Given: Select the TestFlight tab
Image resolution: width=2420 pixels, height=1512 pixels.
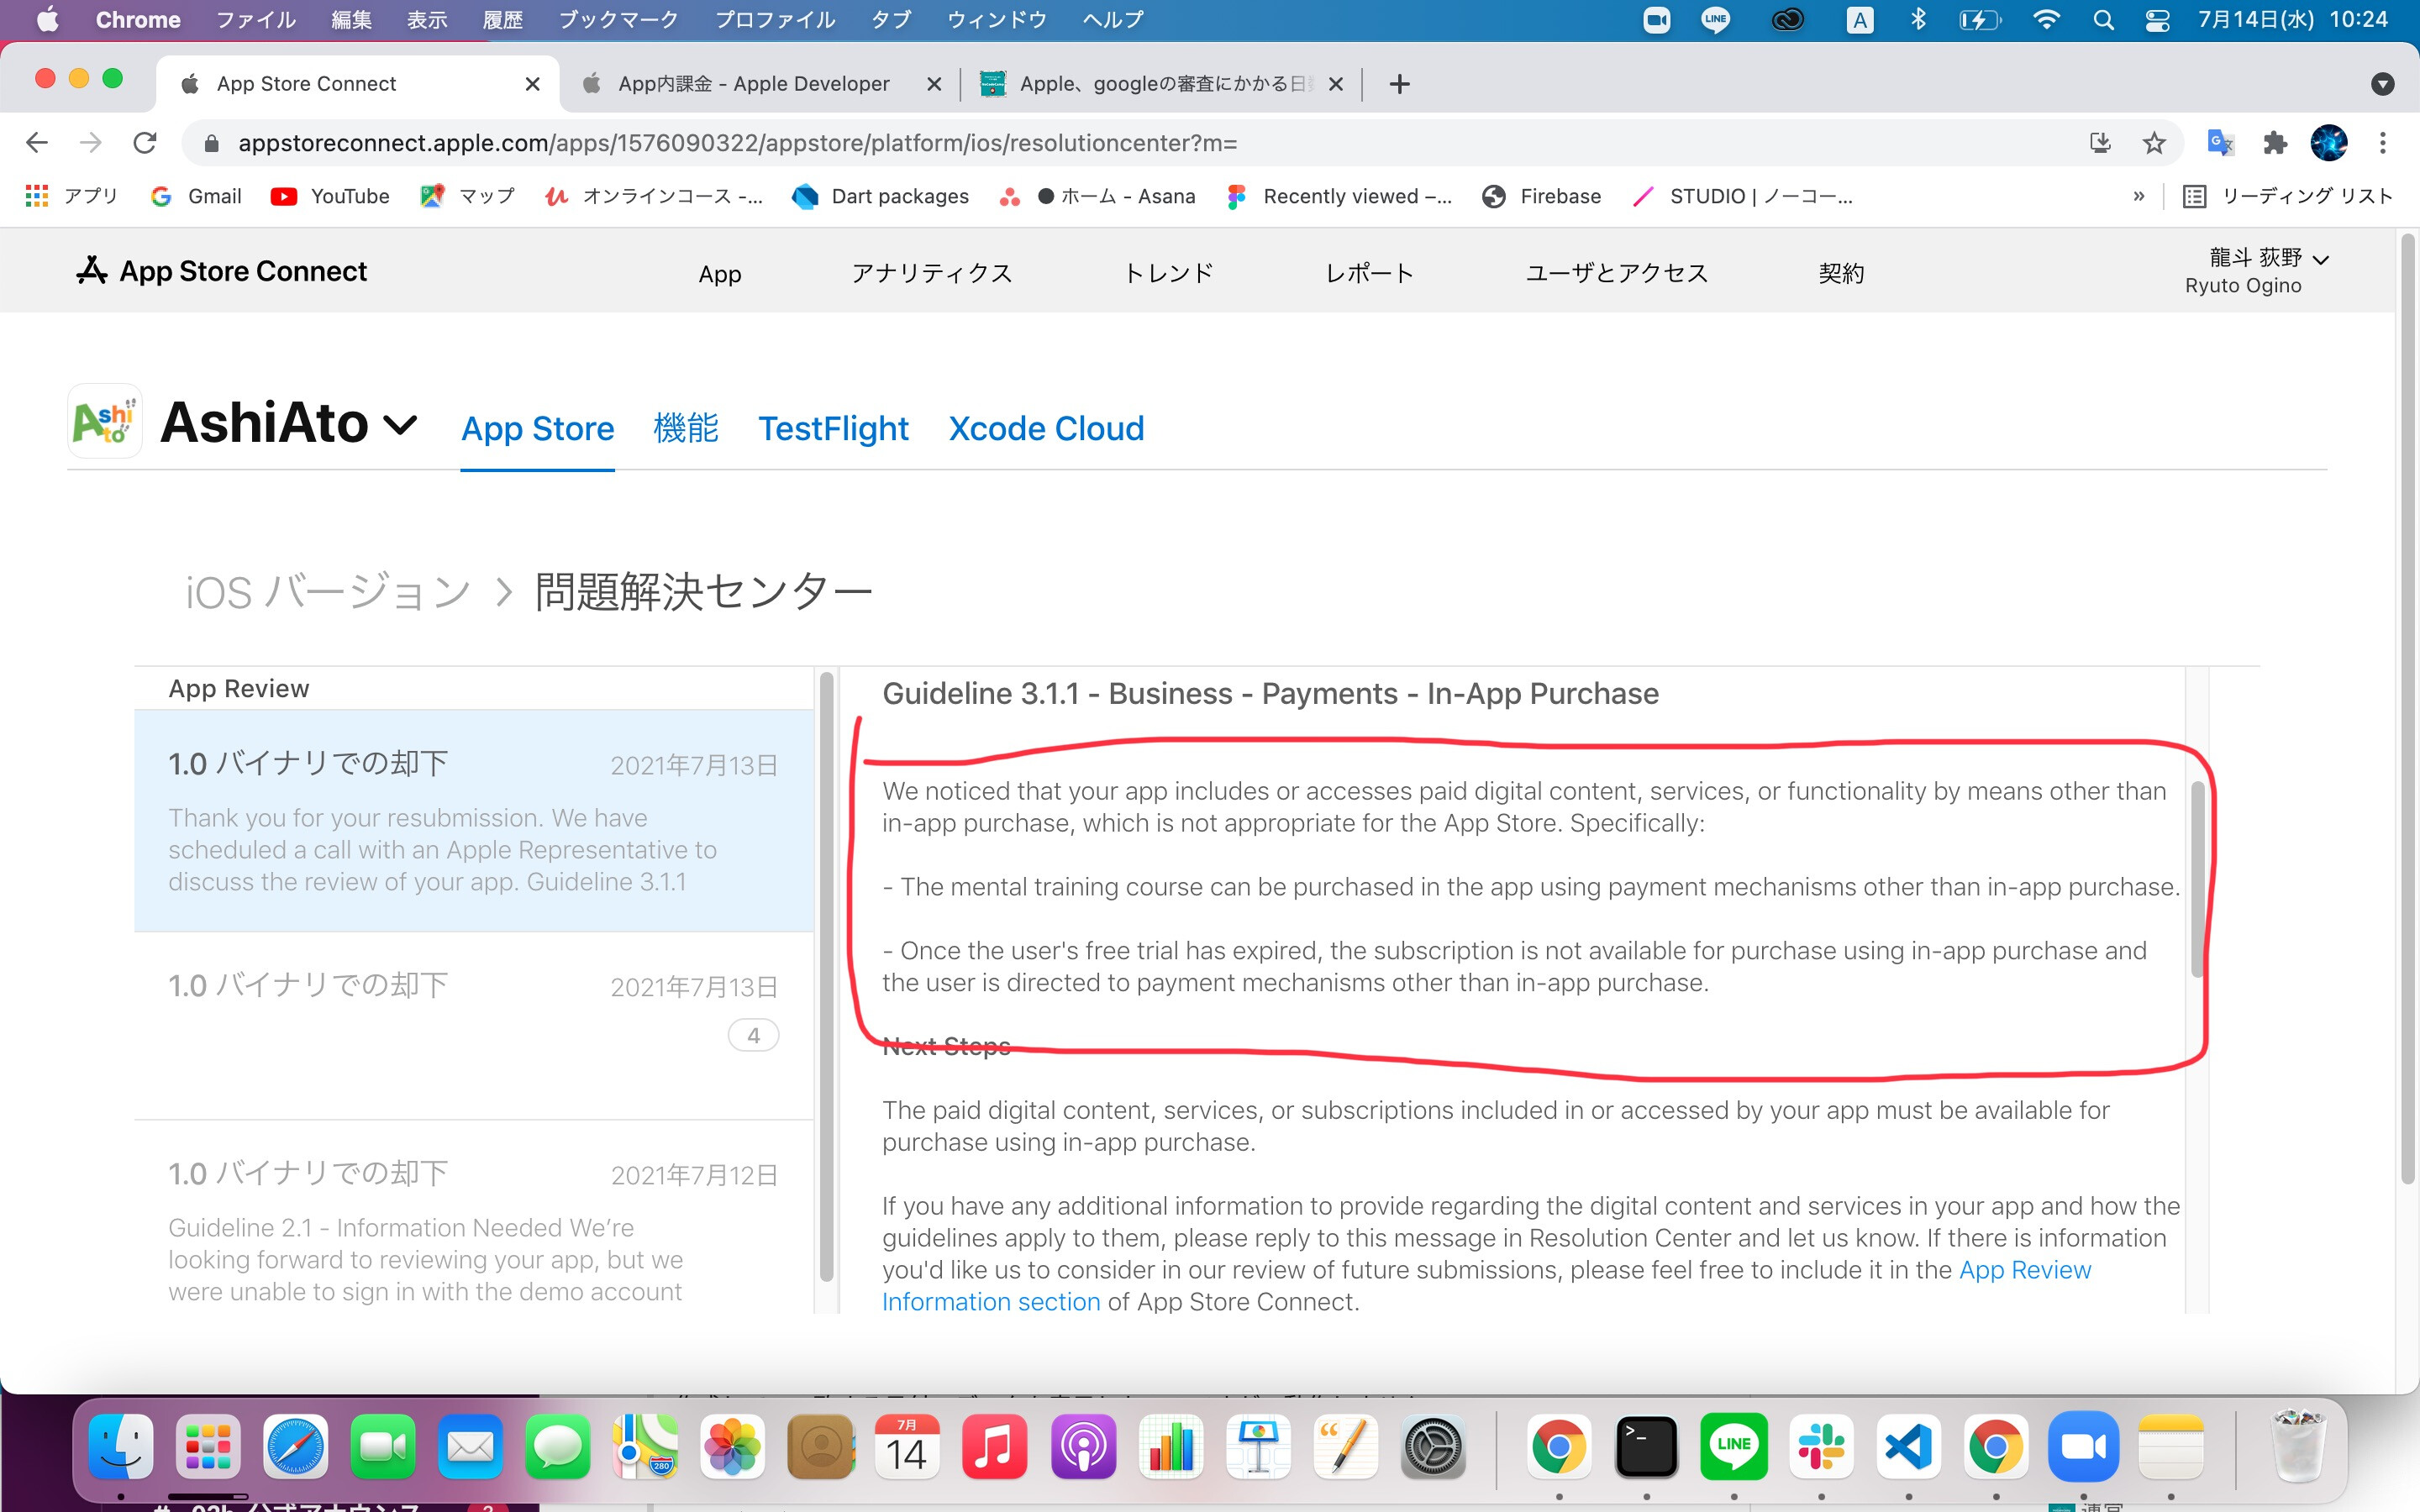Looking at the screenshot, I should pyautogui.click(x=834, y=428).
